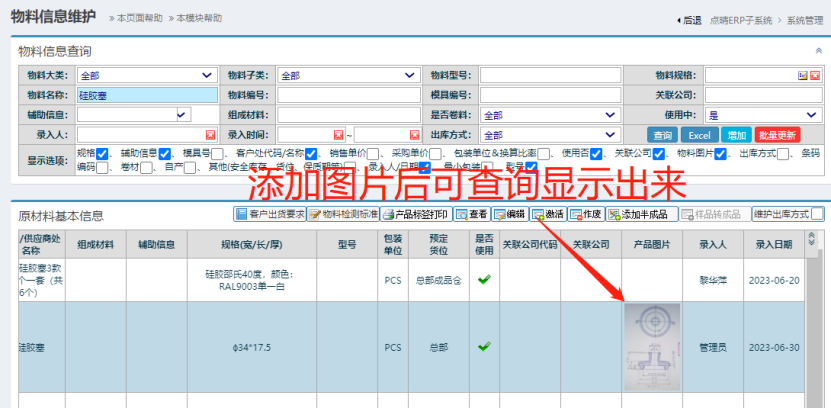Image resolution: width=831 pixels, height=408 pixels.
Task: Open 物料检测标准 from the toolbar
Action: 342,214
